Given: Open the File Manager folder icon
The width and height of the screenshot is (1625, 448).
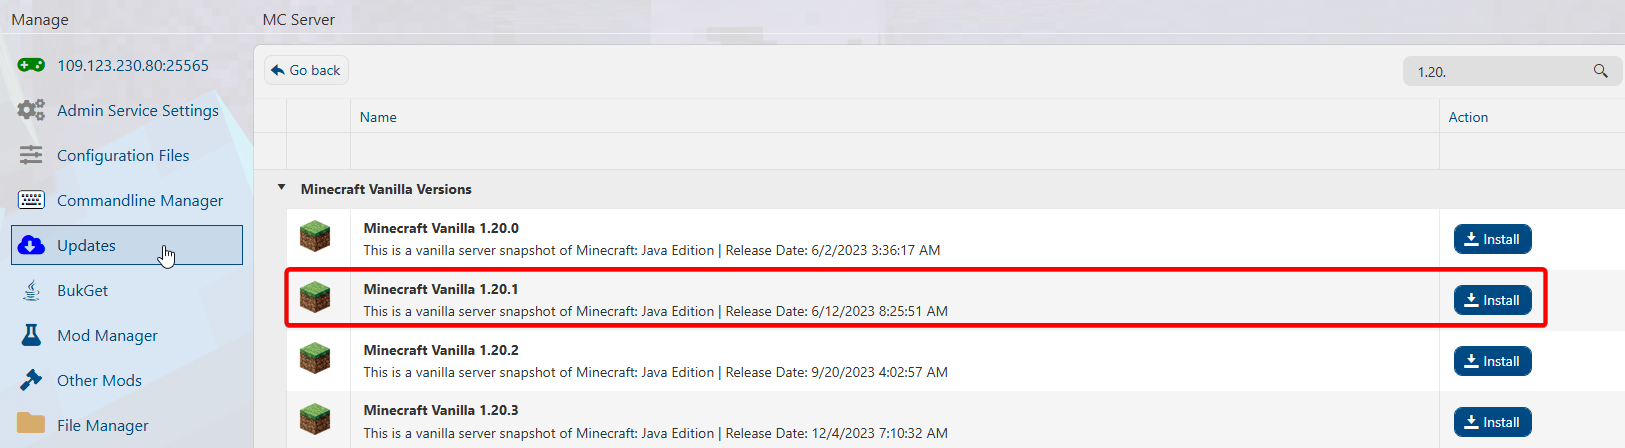Looking at the screenshot, I should tap(31, 424).
